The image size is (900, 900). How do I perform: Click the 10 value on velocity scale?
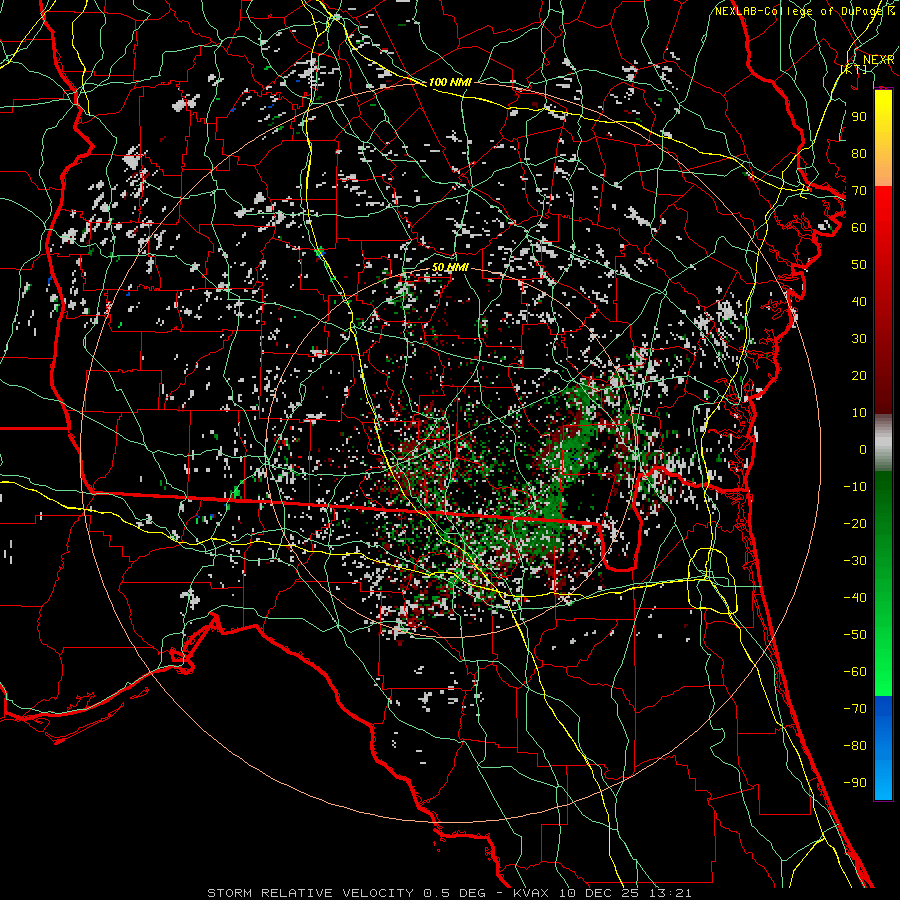point(859,413)
